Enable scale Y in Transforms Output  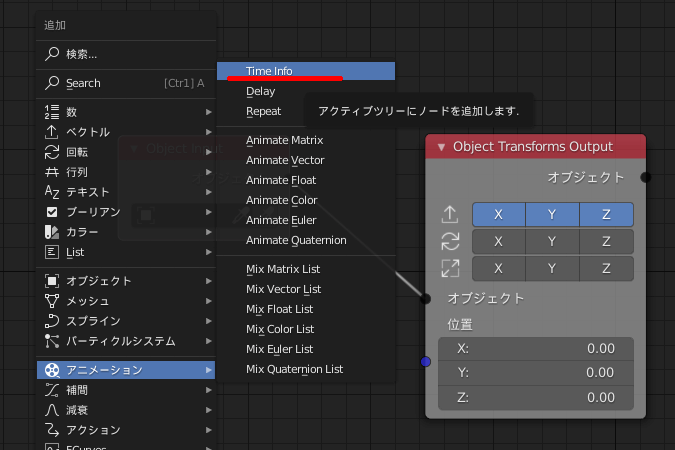click(x=553, y=269)
